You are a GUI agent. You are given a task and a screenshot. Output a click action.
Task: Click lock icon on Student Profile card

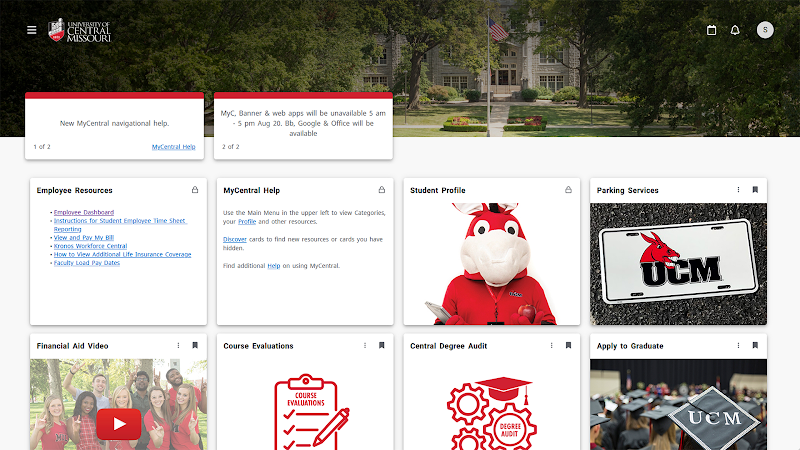(568, 190)
